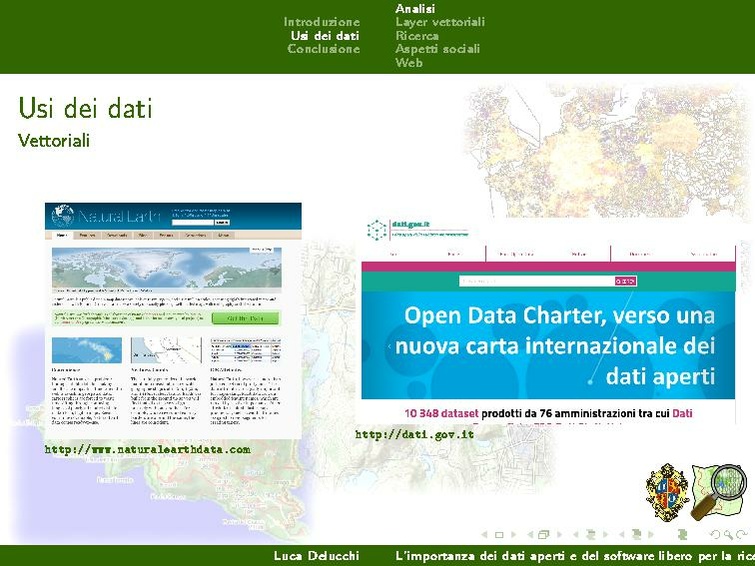Open the Web subsection
755x566 pixels.
click(409, 63)
